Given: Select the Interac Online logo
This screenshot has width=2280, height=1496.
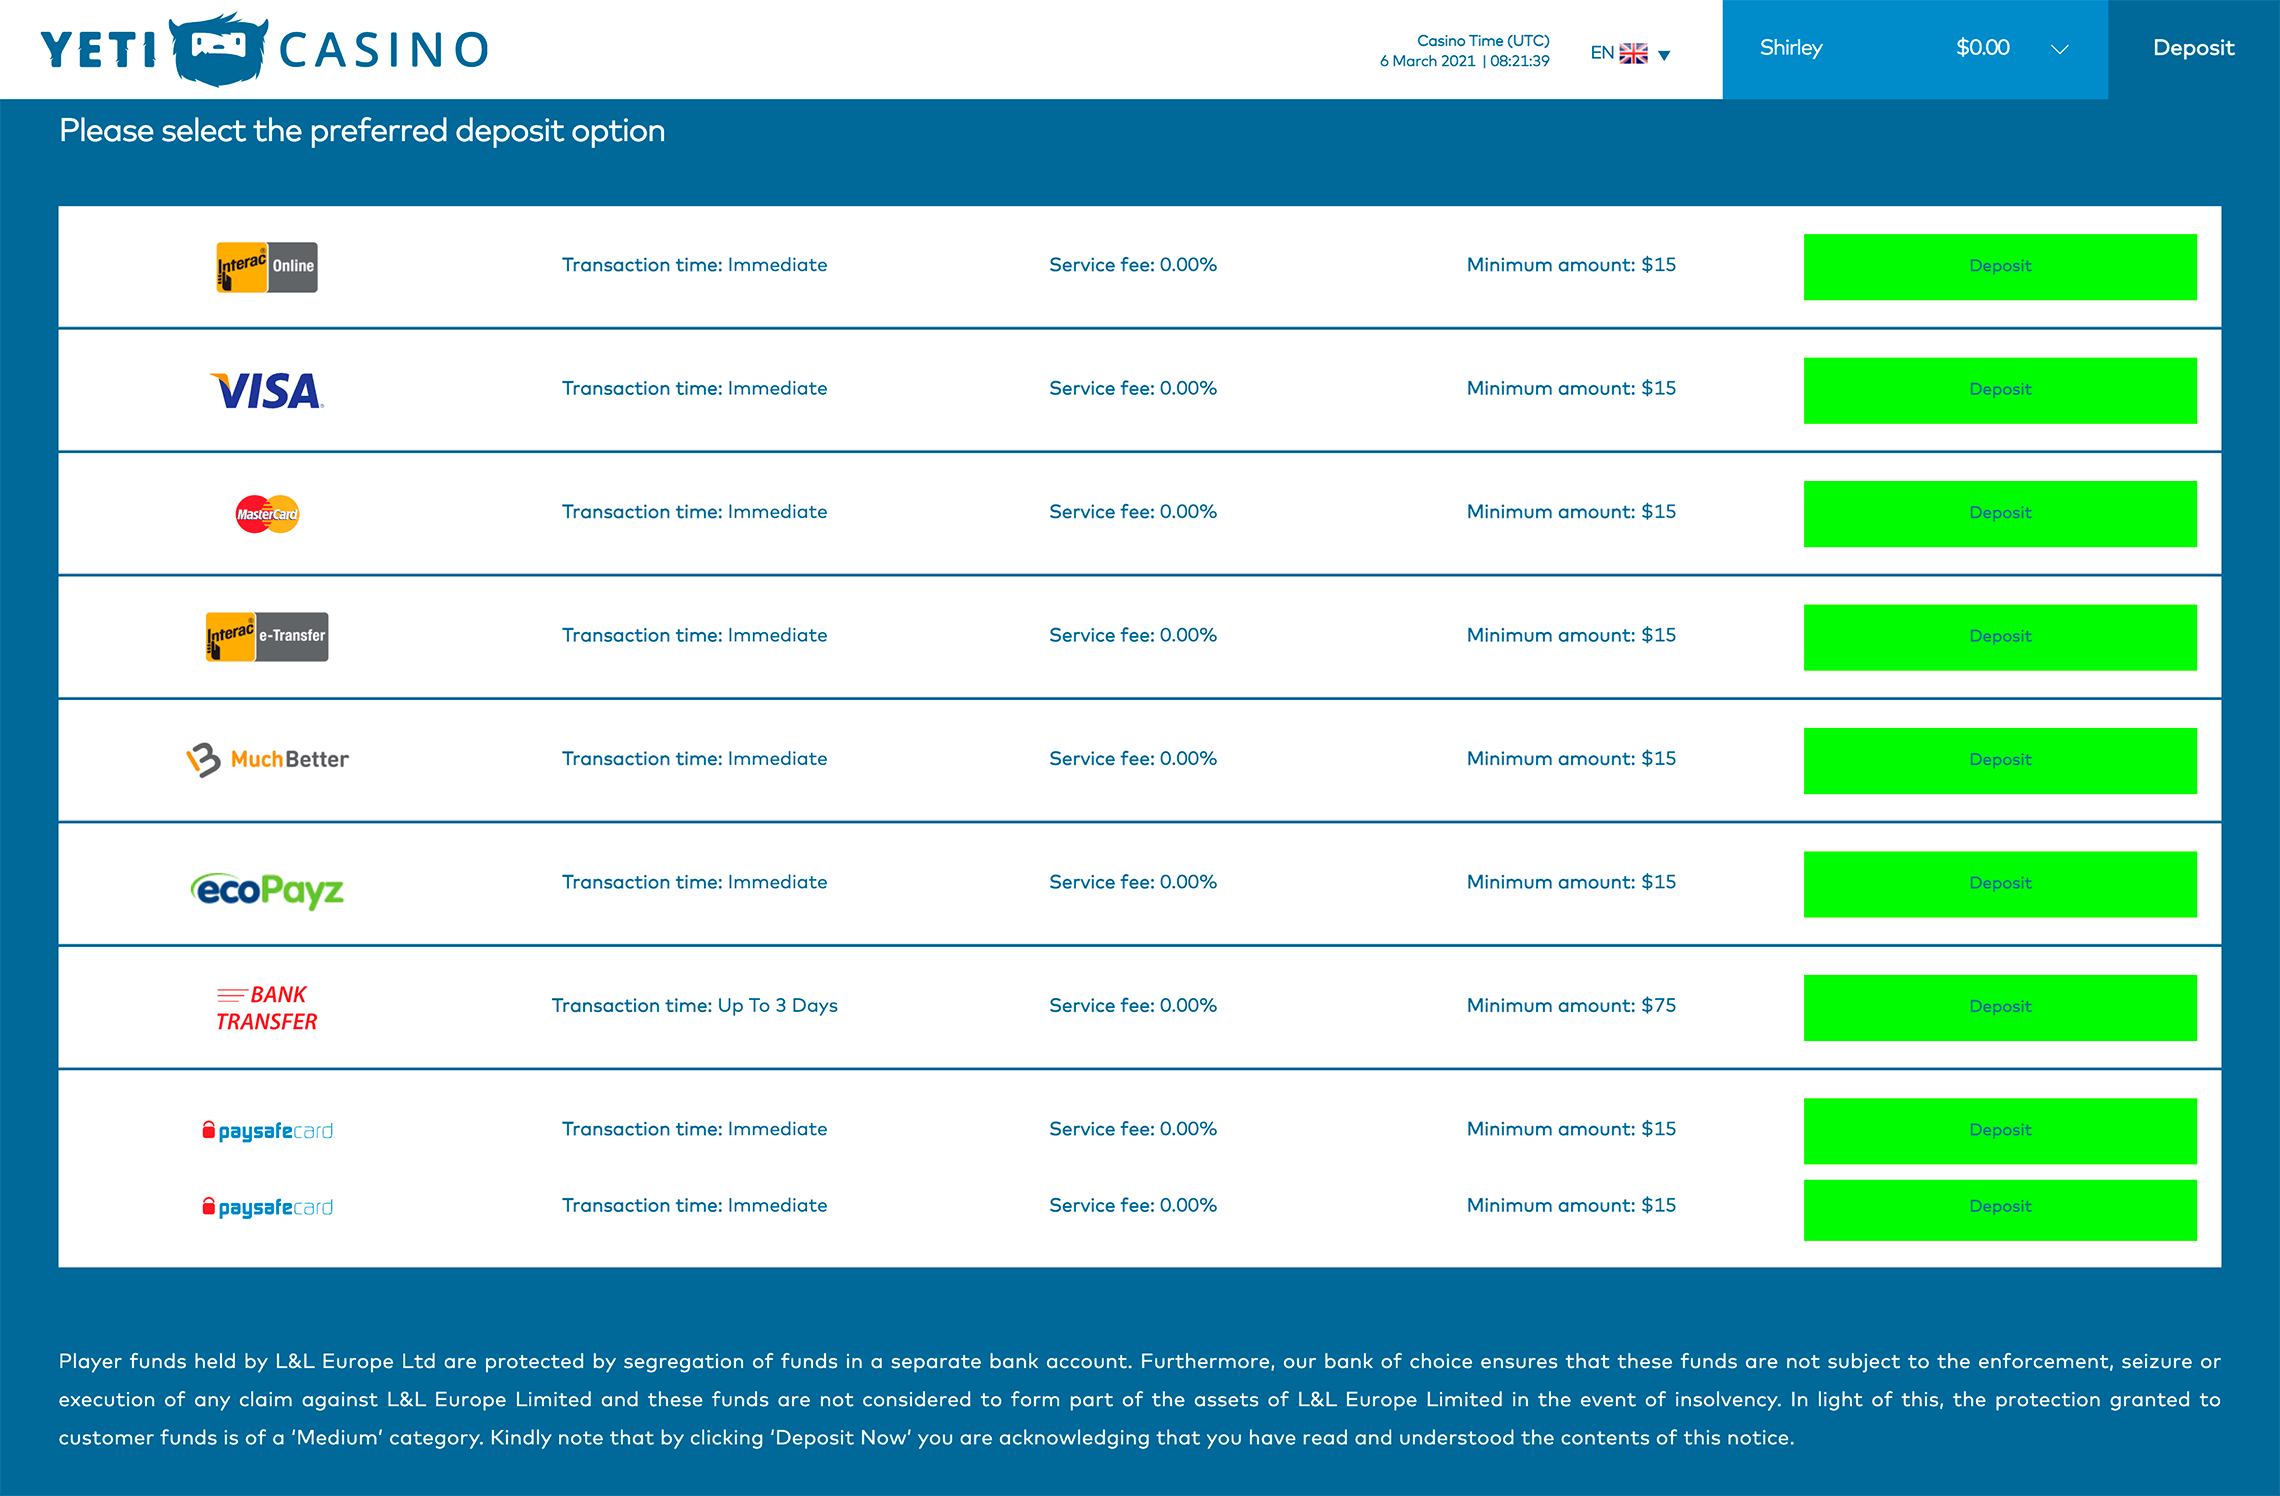Looking at the screenshot, I should [x=267, y=267].
